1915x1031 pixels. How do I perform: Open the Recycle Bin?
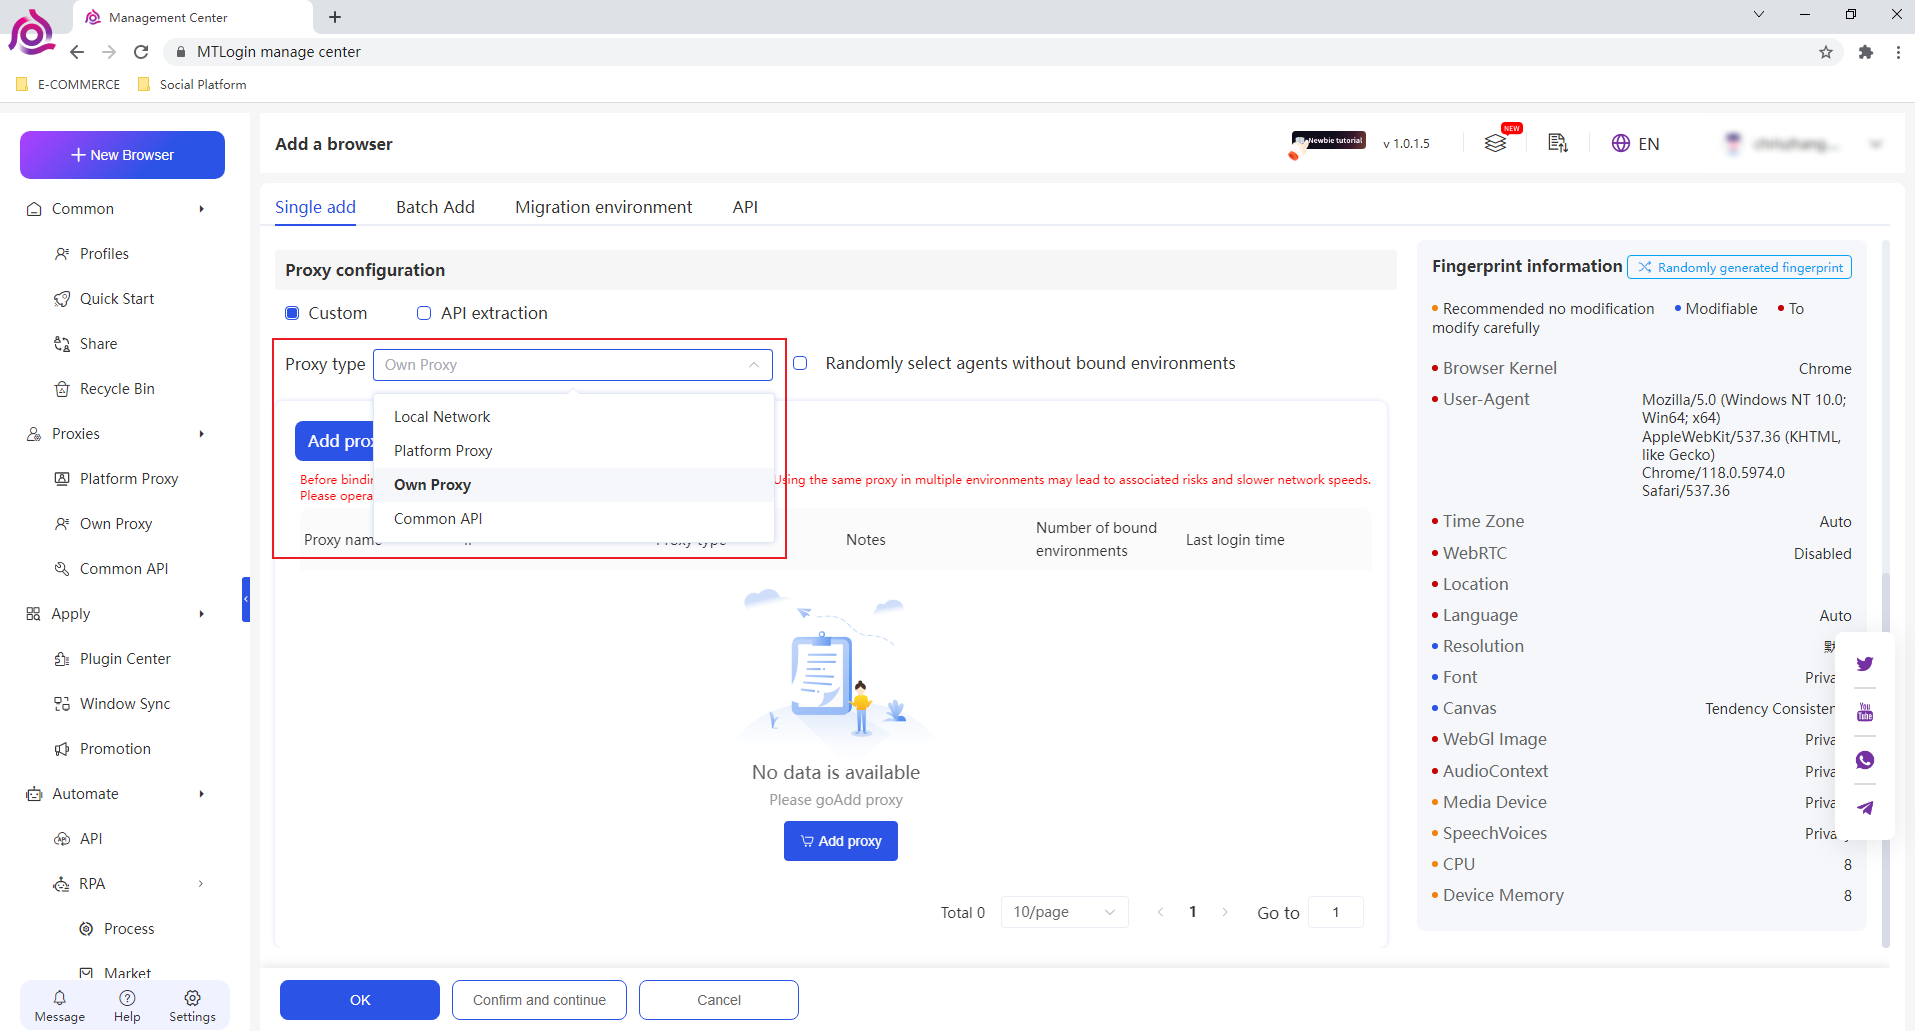(117, 389)
